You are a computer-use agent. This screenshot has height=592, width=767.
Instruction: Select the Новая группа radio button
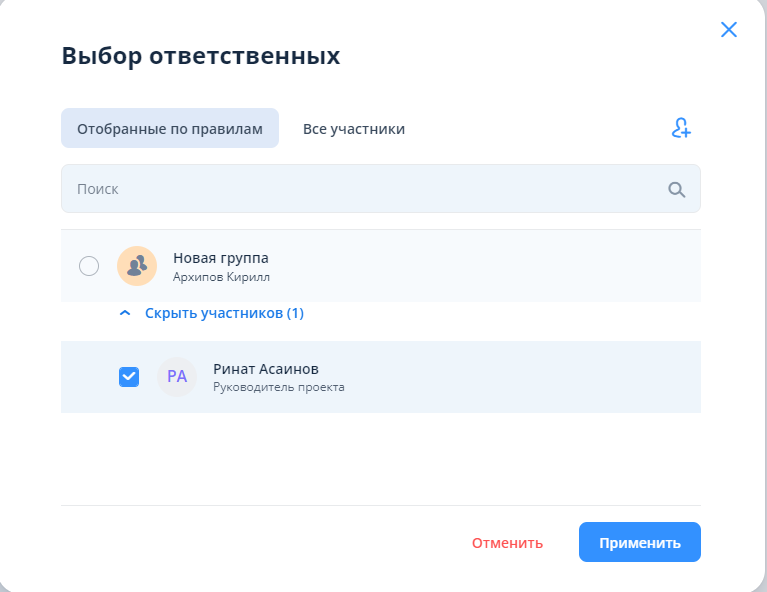[89, 265]
